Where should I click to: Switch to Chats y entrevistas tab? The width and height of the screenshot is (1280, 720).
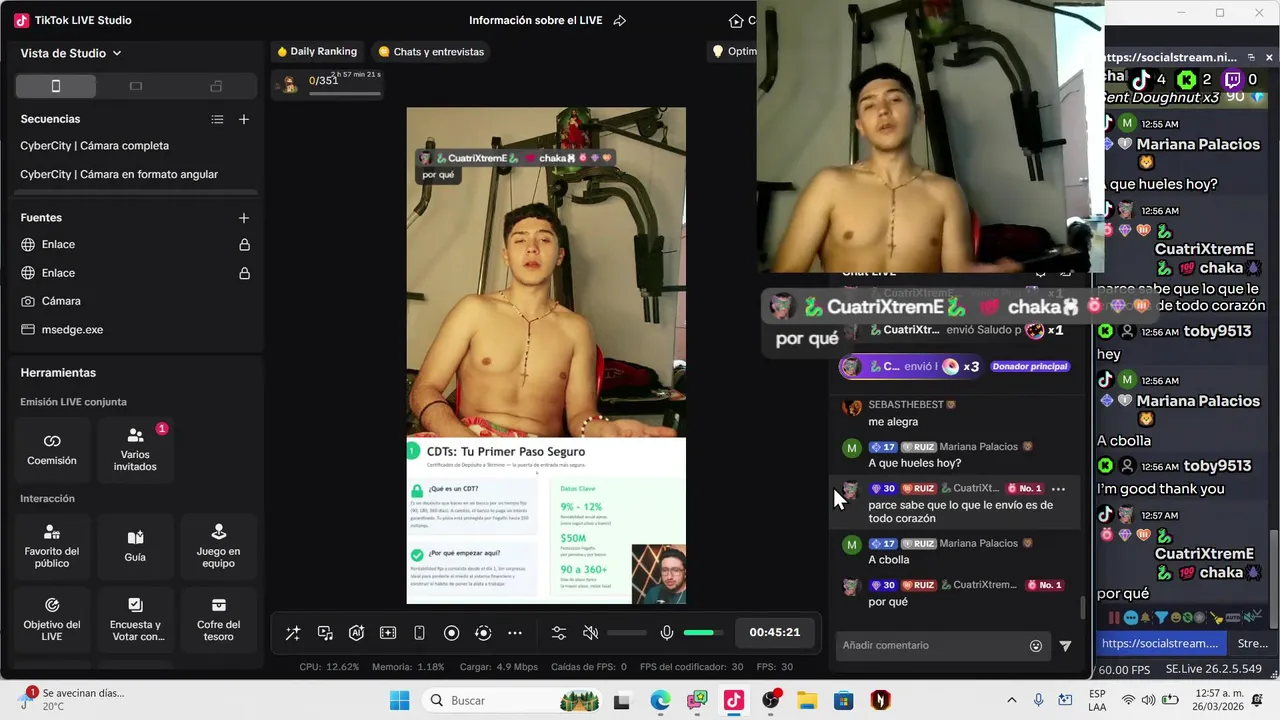(x=431, y=51)
